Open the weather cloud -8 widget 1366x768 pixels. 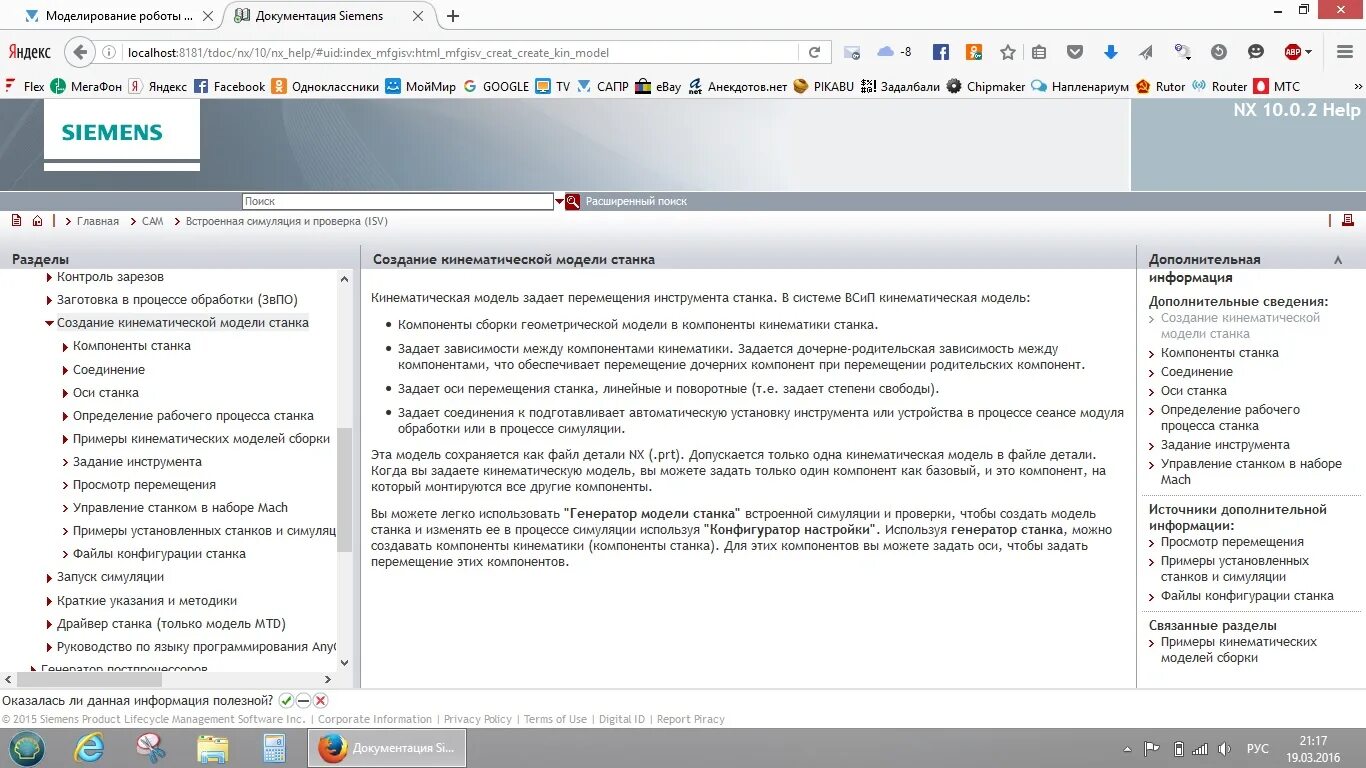894,52
